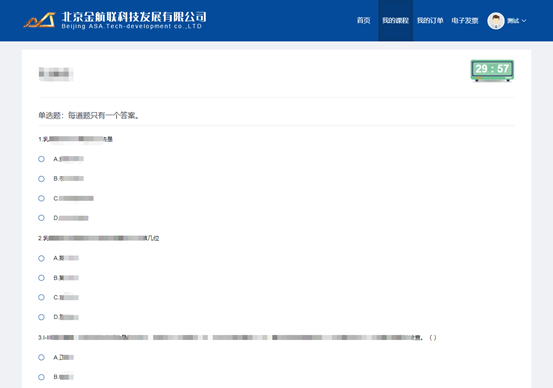
Task: Expand the 测试 user dropdown arrow
Action: pyautogui.click(x=524, y=21)
